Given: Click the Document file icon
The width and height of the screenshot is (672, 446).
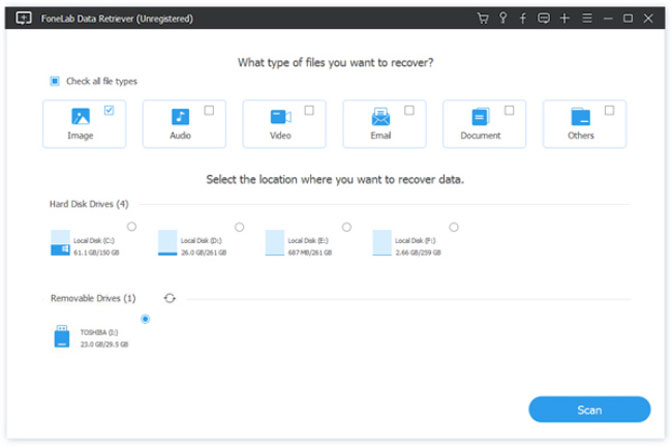Looking at the screenshot, I should pyautogui.click(x=480, y=117).
